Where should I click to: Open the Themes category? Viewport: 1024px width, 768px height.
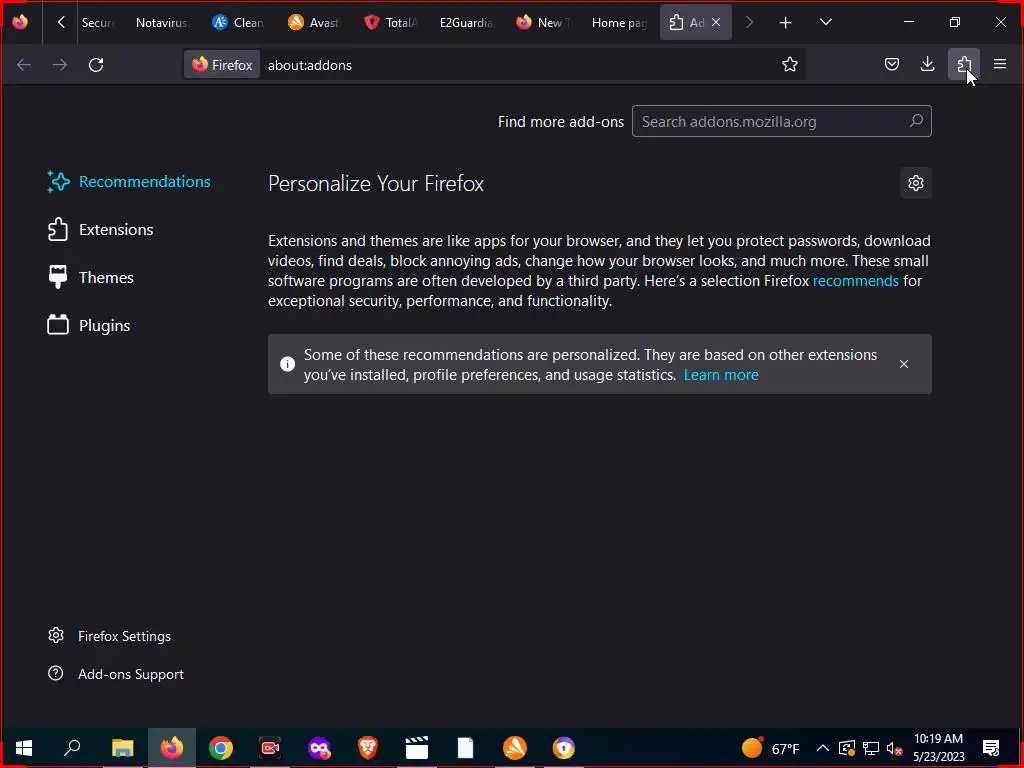point(90,278)
